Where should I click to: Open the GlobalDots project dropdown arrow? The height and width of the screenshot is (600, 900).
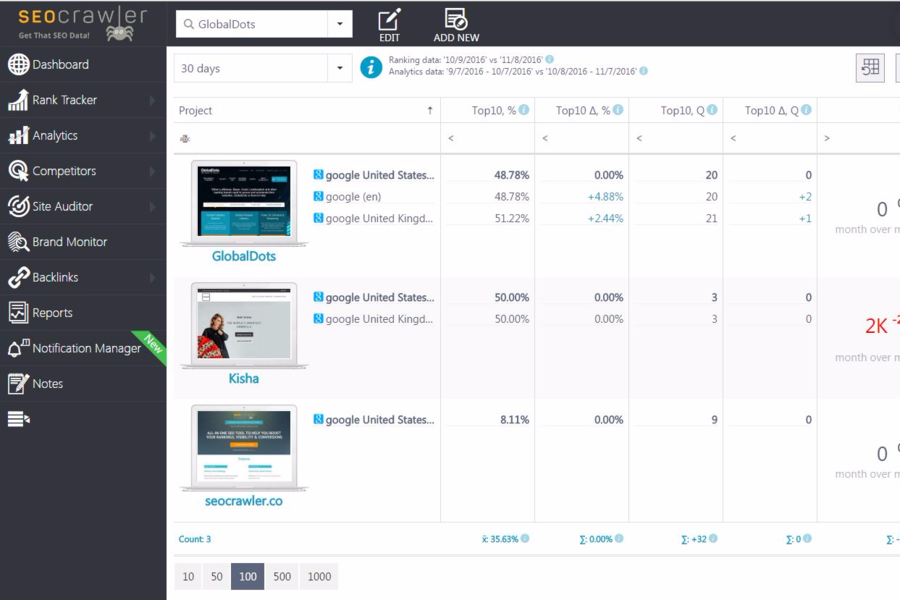point(340,24)
